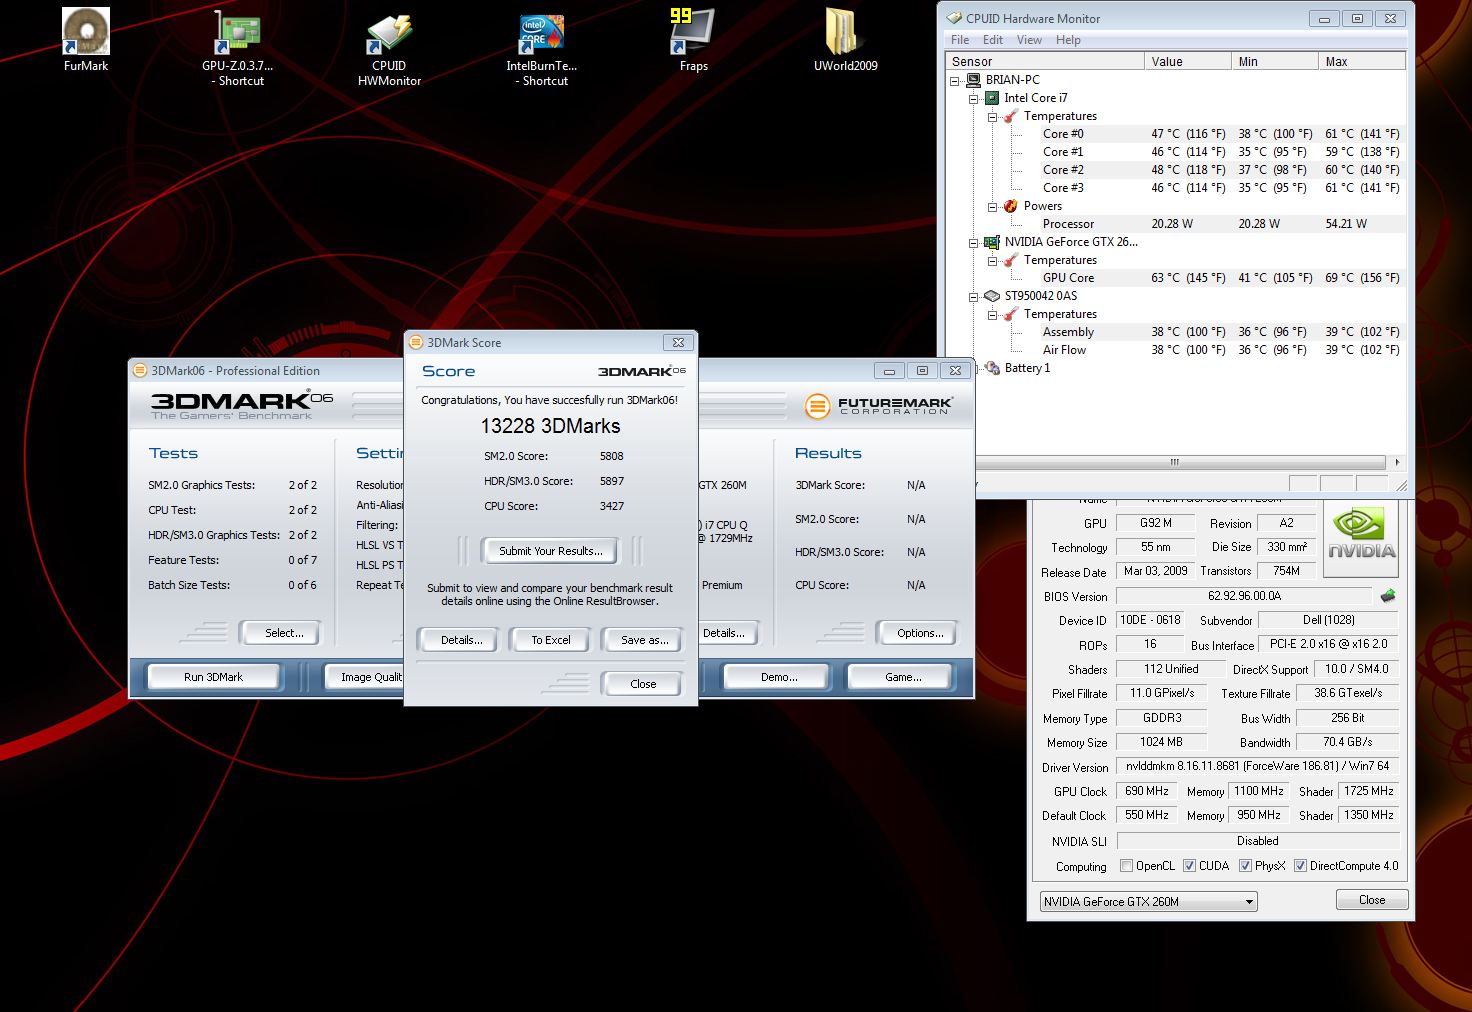
Task: Click the scrollbar right arrow in Hardware Monitor
Action: point(1398,462)
